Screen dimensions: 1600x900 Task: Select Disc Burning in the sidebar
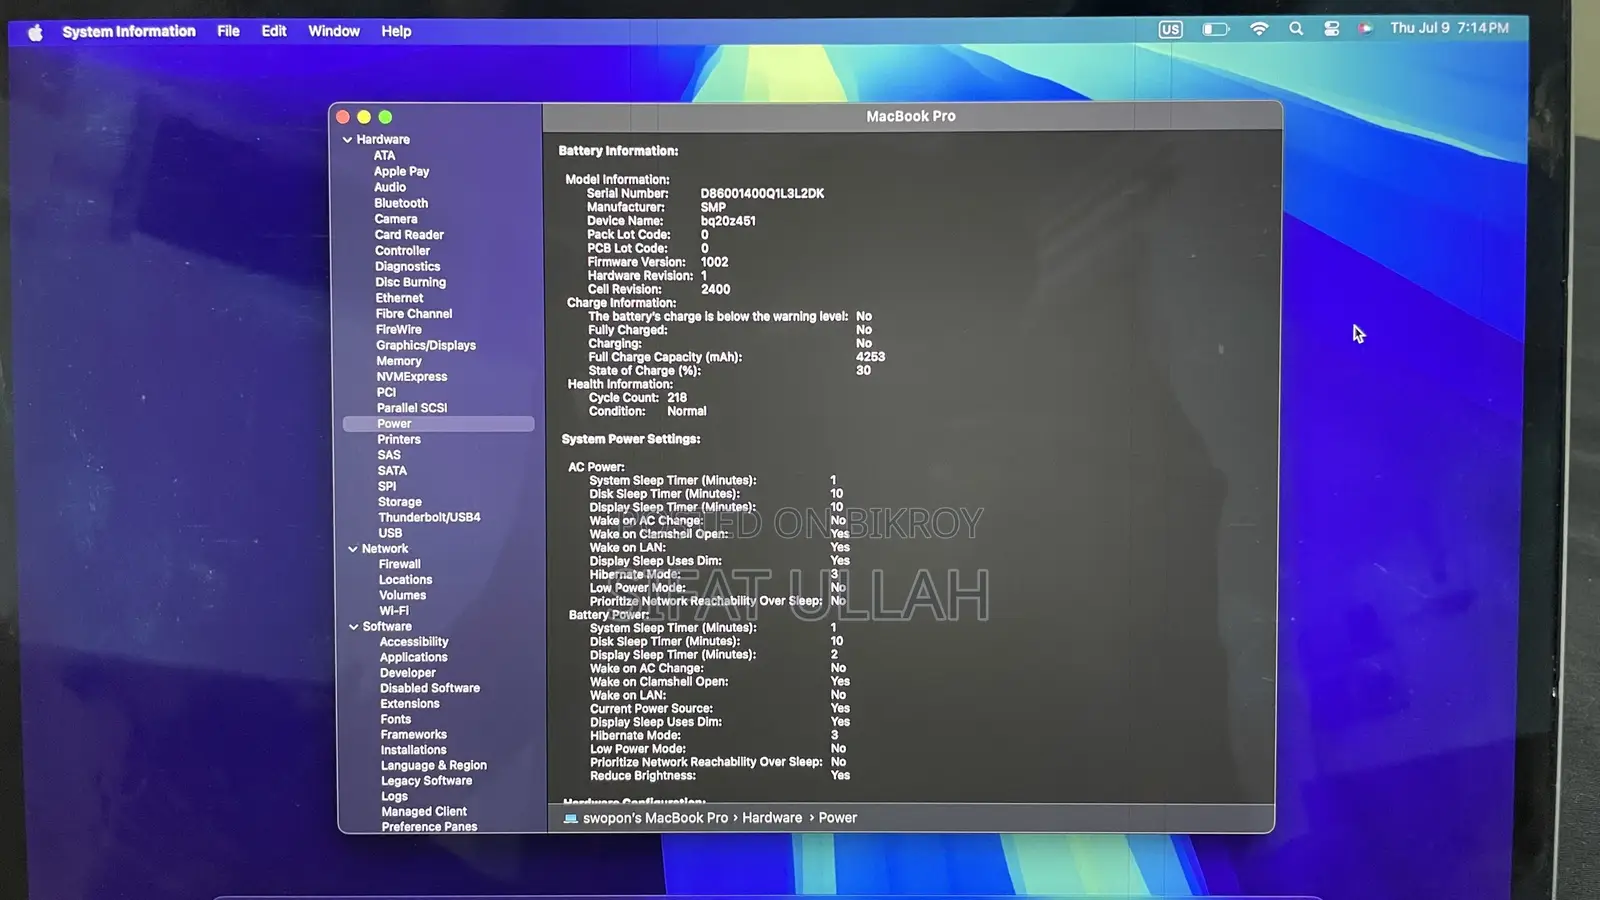click(410, 282)
